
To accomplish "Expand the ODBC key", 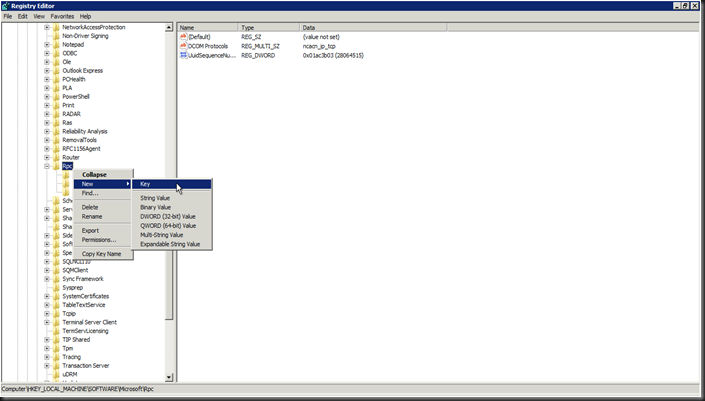I will coord(47,53).
